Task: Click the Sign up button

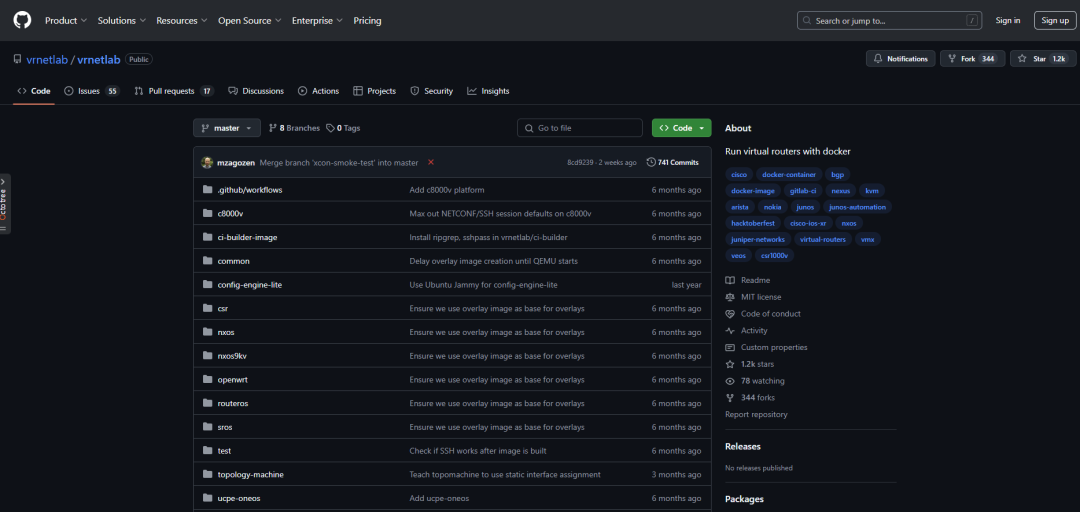Action: pos(1055,21)
